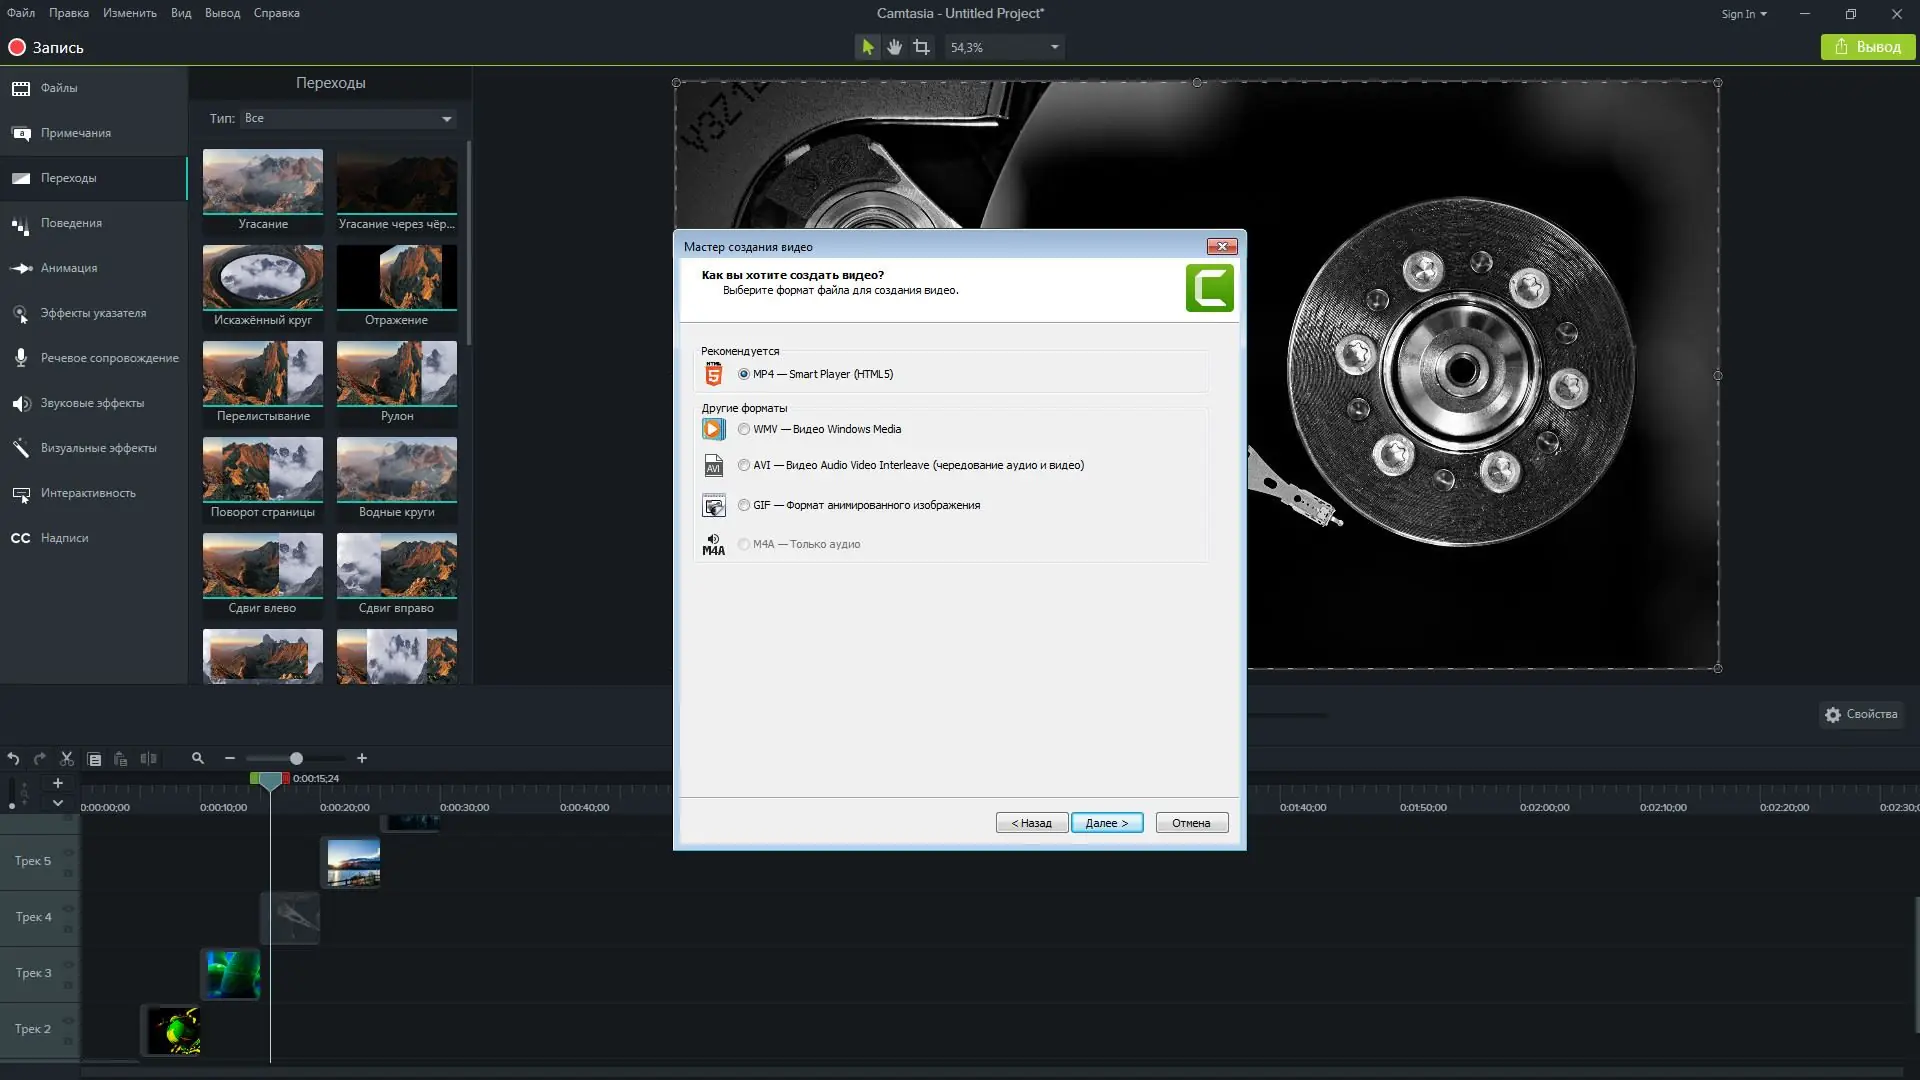Click the cut scissors icon
The image size is (1920, 1080).
[x=67, y=759]
